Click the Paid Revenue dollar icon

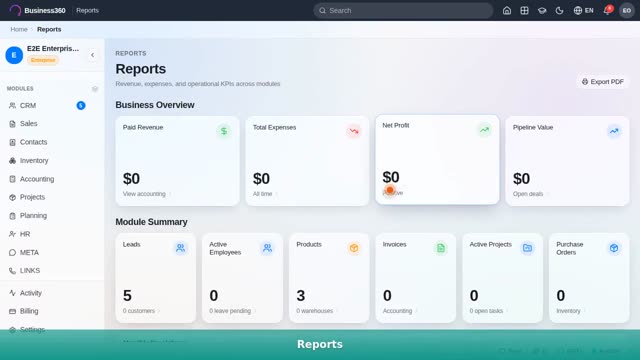(x=224, y=131)
